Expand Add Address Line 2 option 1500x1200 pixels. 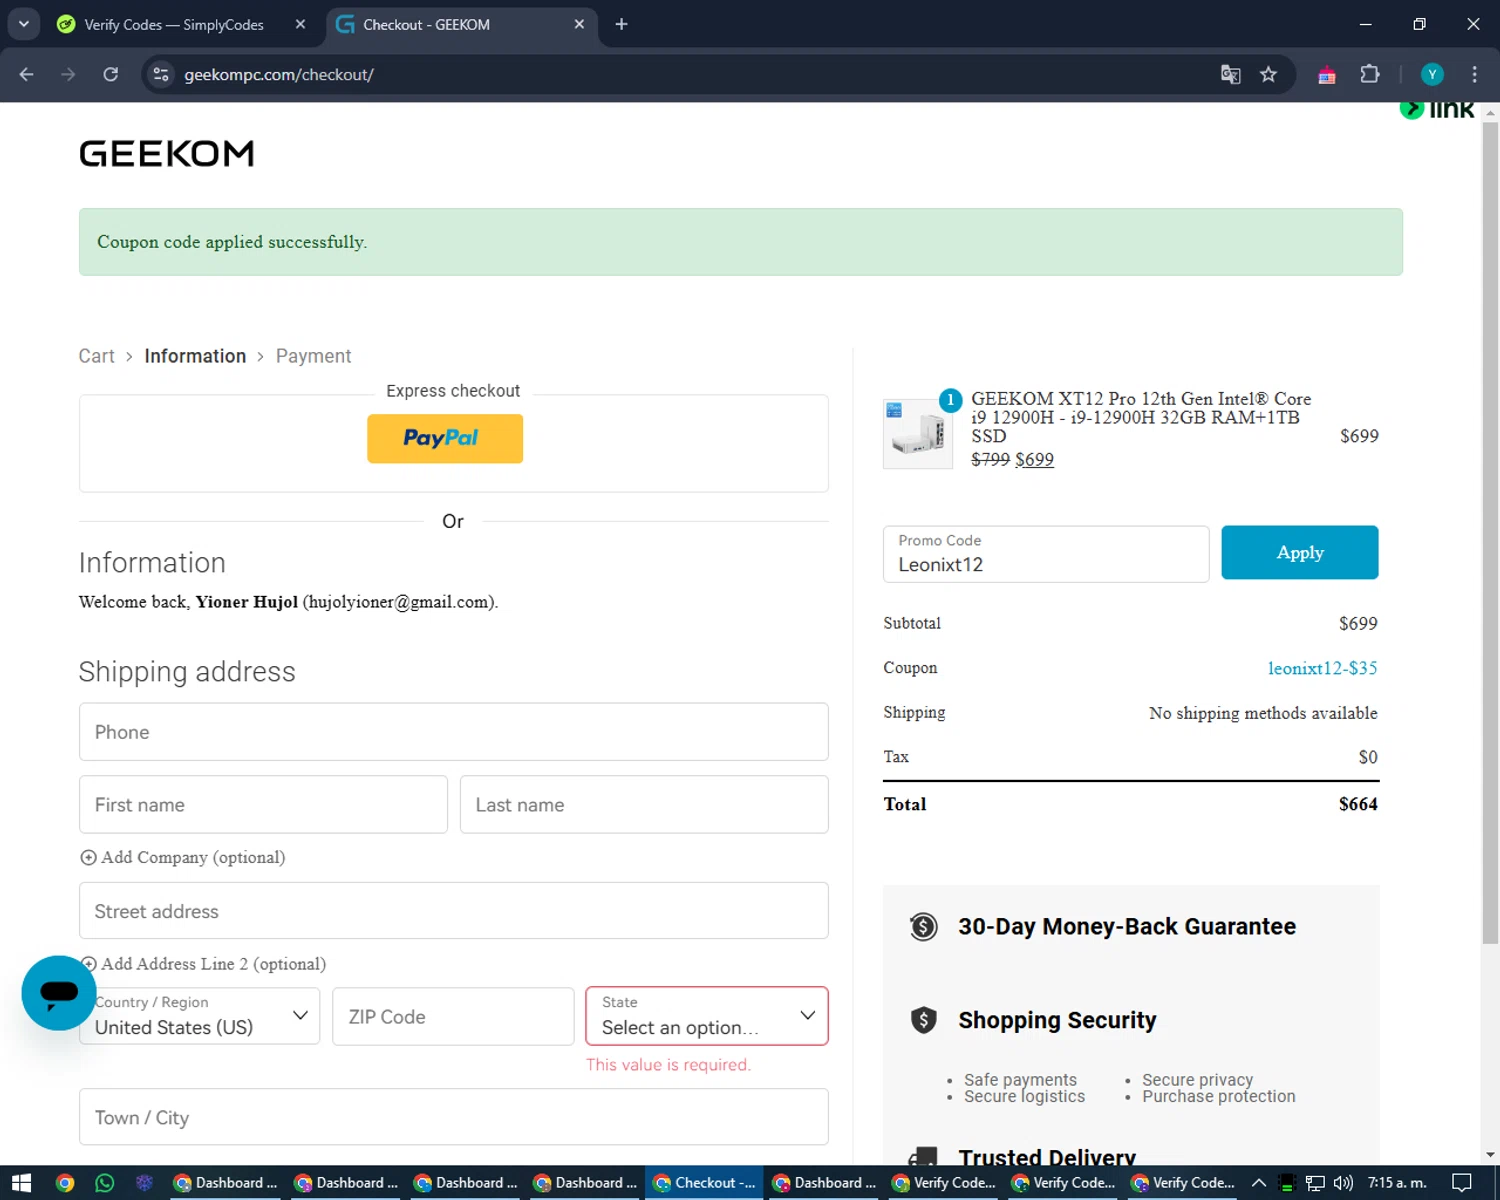tap(203, 964)
